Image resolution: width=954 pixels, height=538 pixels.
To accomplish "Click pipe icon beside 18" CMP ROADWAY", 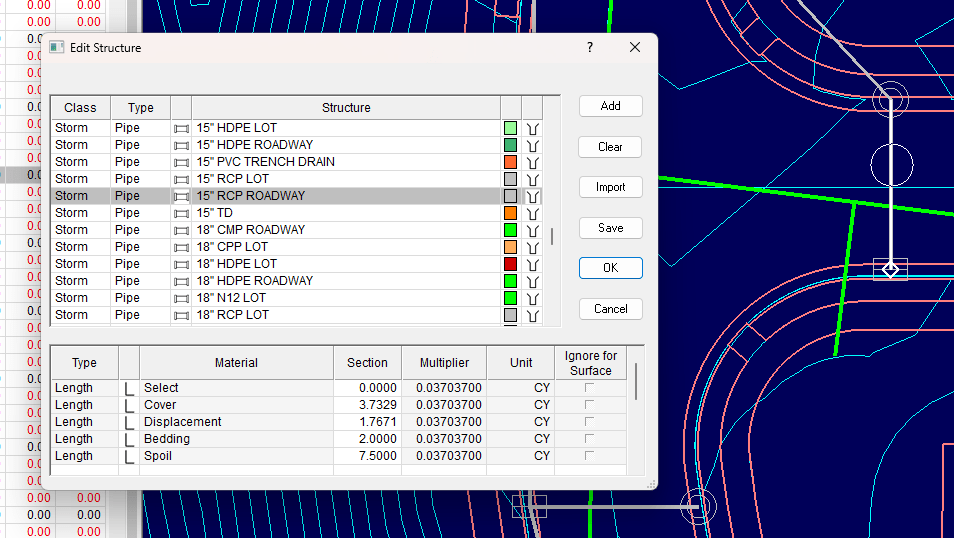I will 181,230.
